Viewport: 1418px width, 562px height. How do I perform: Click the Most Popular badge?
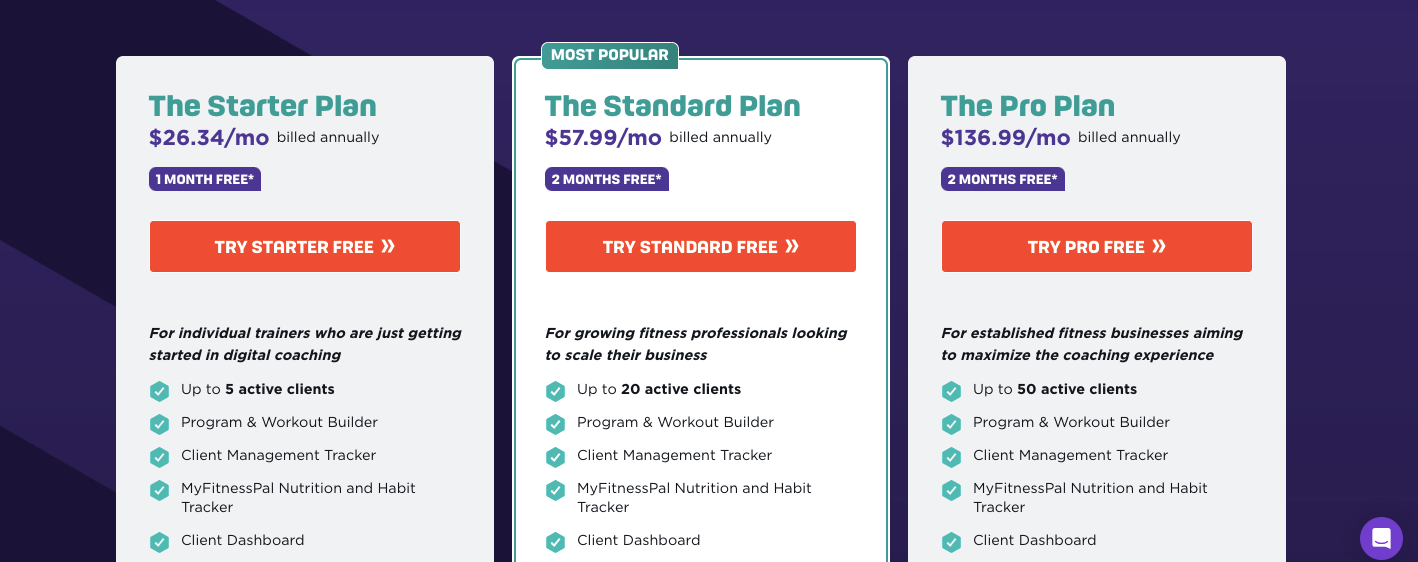[x=610, y=55]
